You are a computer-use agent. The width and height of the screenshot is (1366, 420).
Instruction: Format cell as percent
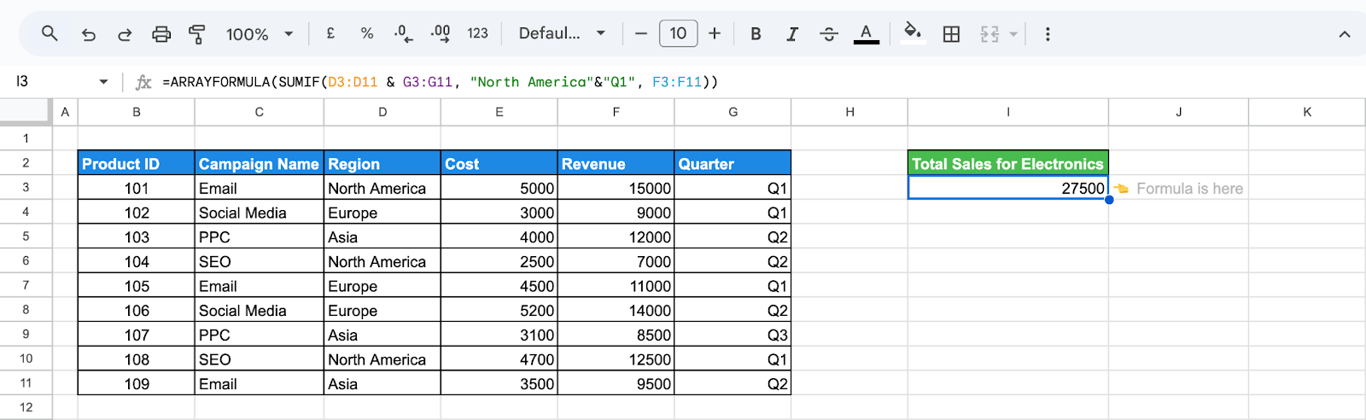pos(367,34)
